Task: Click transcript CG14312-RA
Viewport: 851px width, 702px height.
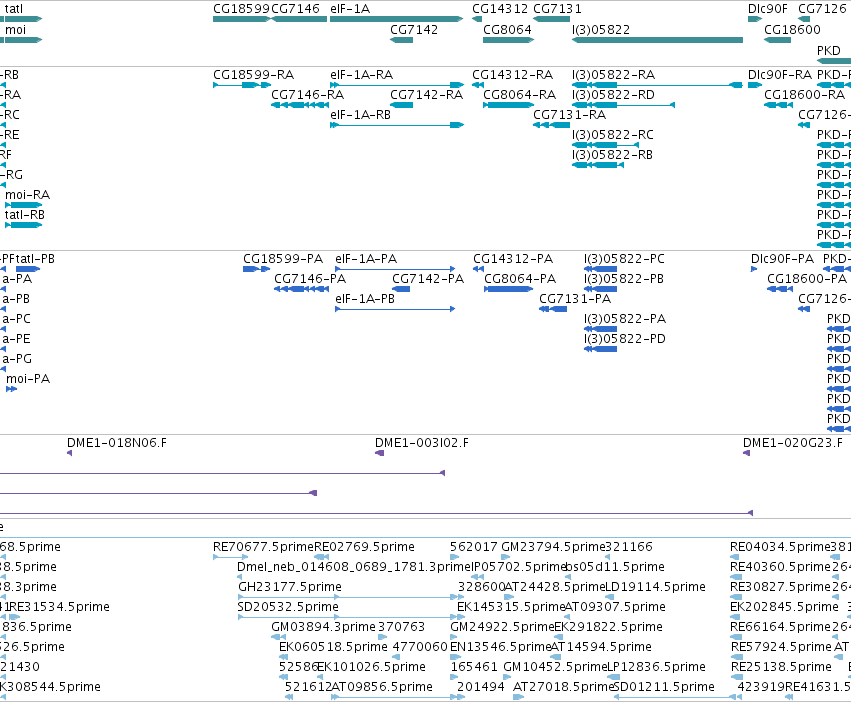Action: 512,75
